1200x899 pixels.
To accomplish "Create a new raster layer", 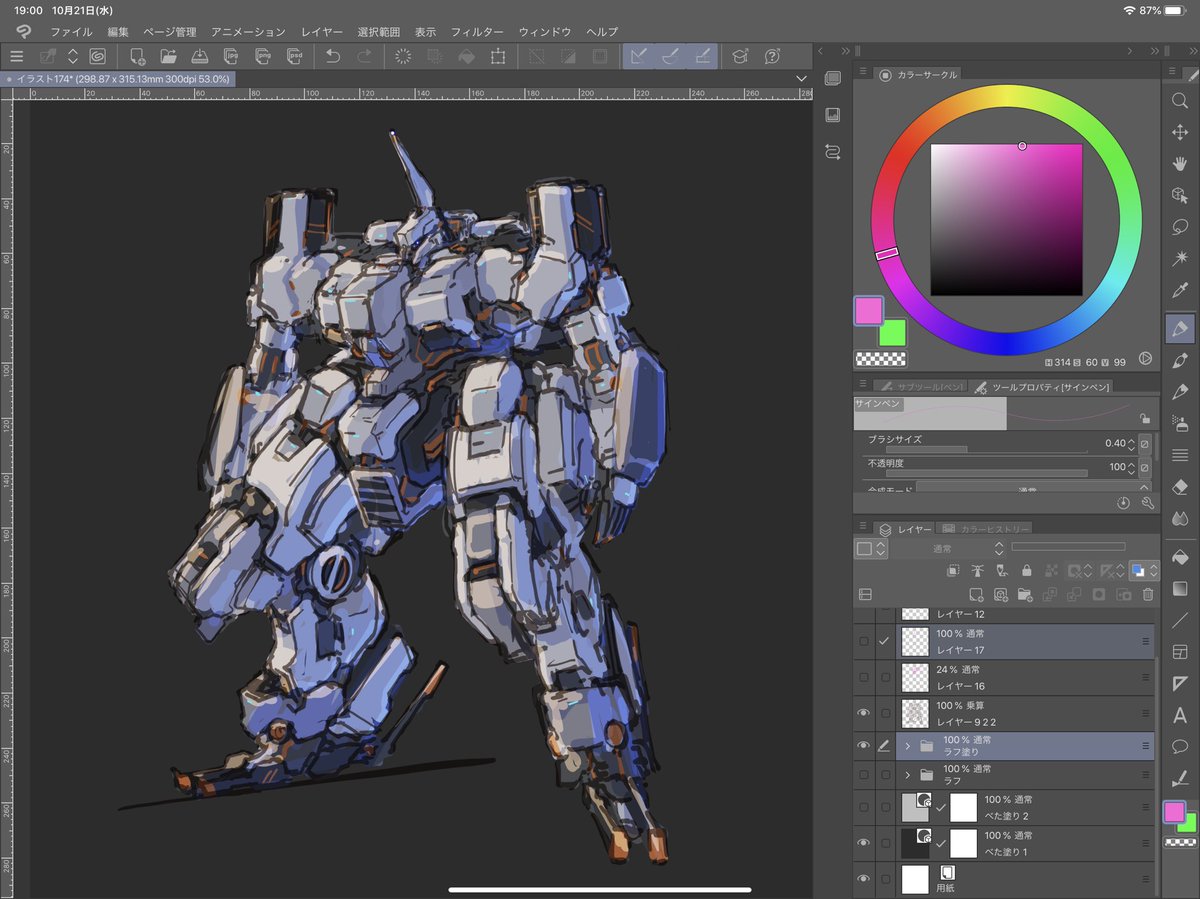I will [975, 594].
